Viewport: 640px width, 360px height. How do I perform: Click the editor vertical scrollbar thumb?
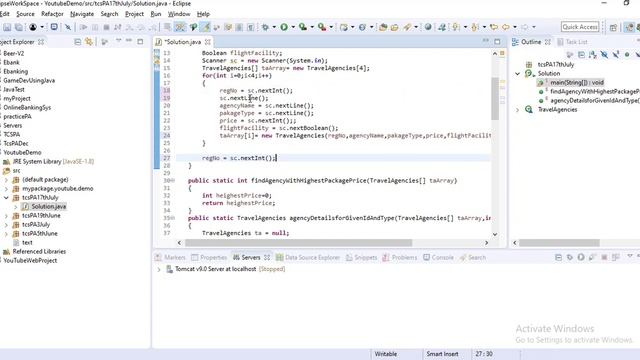pos(495,98)
